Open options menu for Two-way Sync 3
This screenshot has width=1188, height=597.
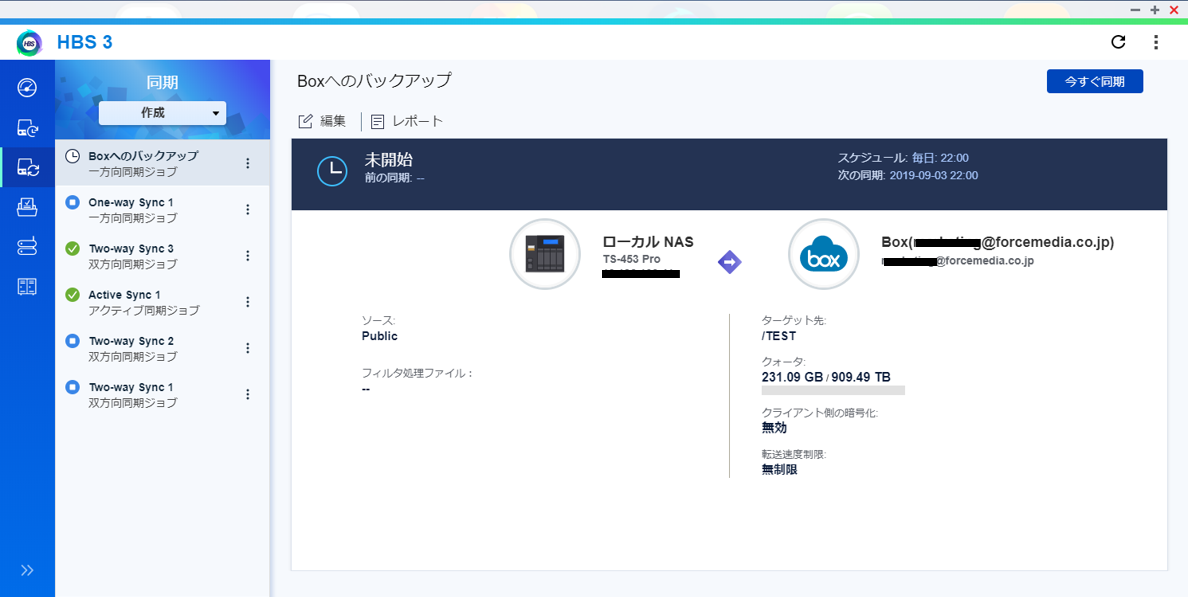(248, 256)
